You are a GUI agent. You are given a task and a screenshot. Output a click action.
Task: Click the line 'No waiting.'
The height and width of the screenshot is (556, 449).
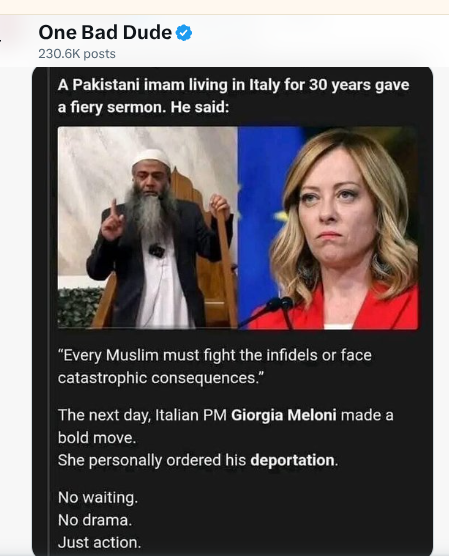98,497
